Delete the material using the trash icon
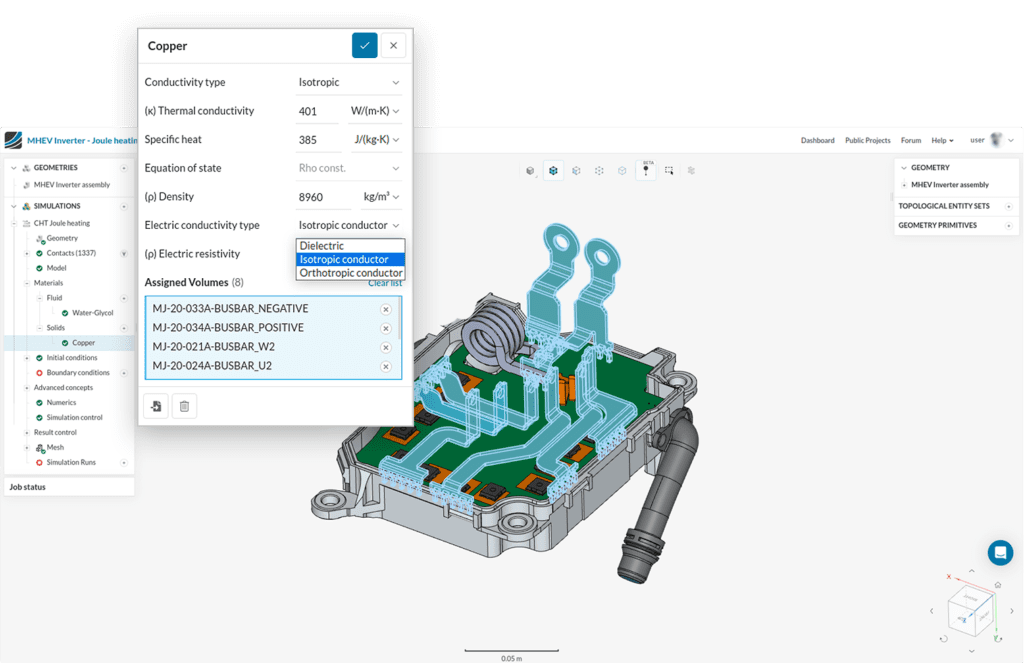Screen dimensions: 1024x663 point(184,405)
